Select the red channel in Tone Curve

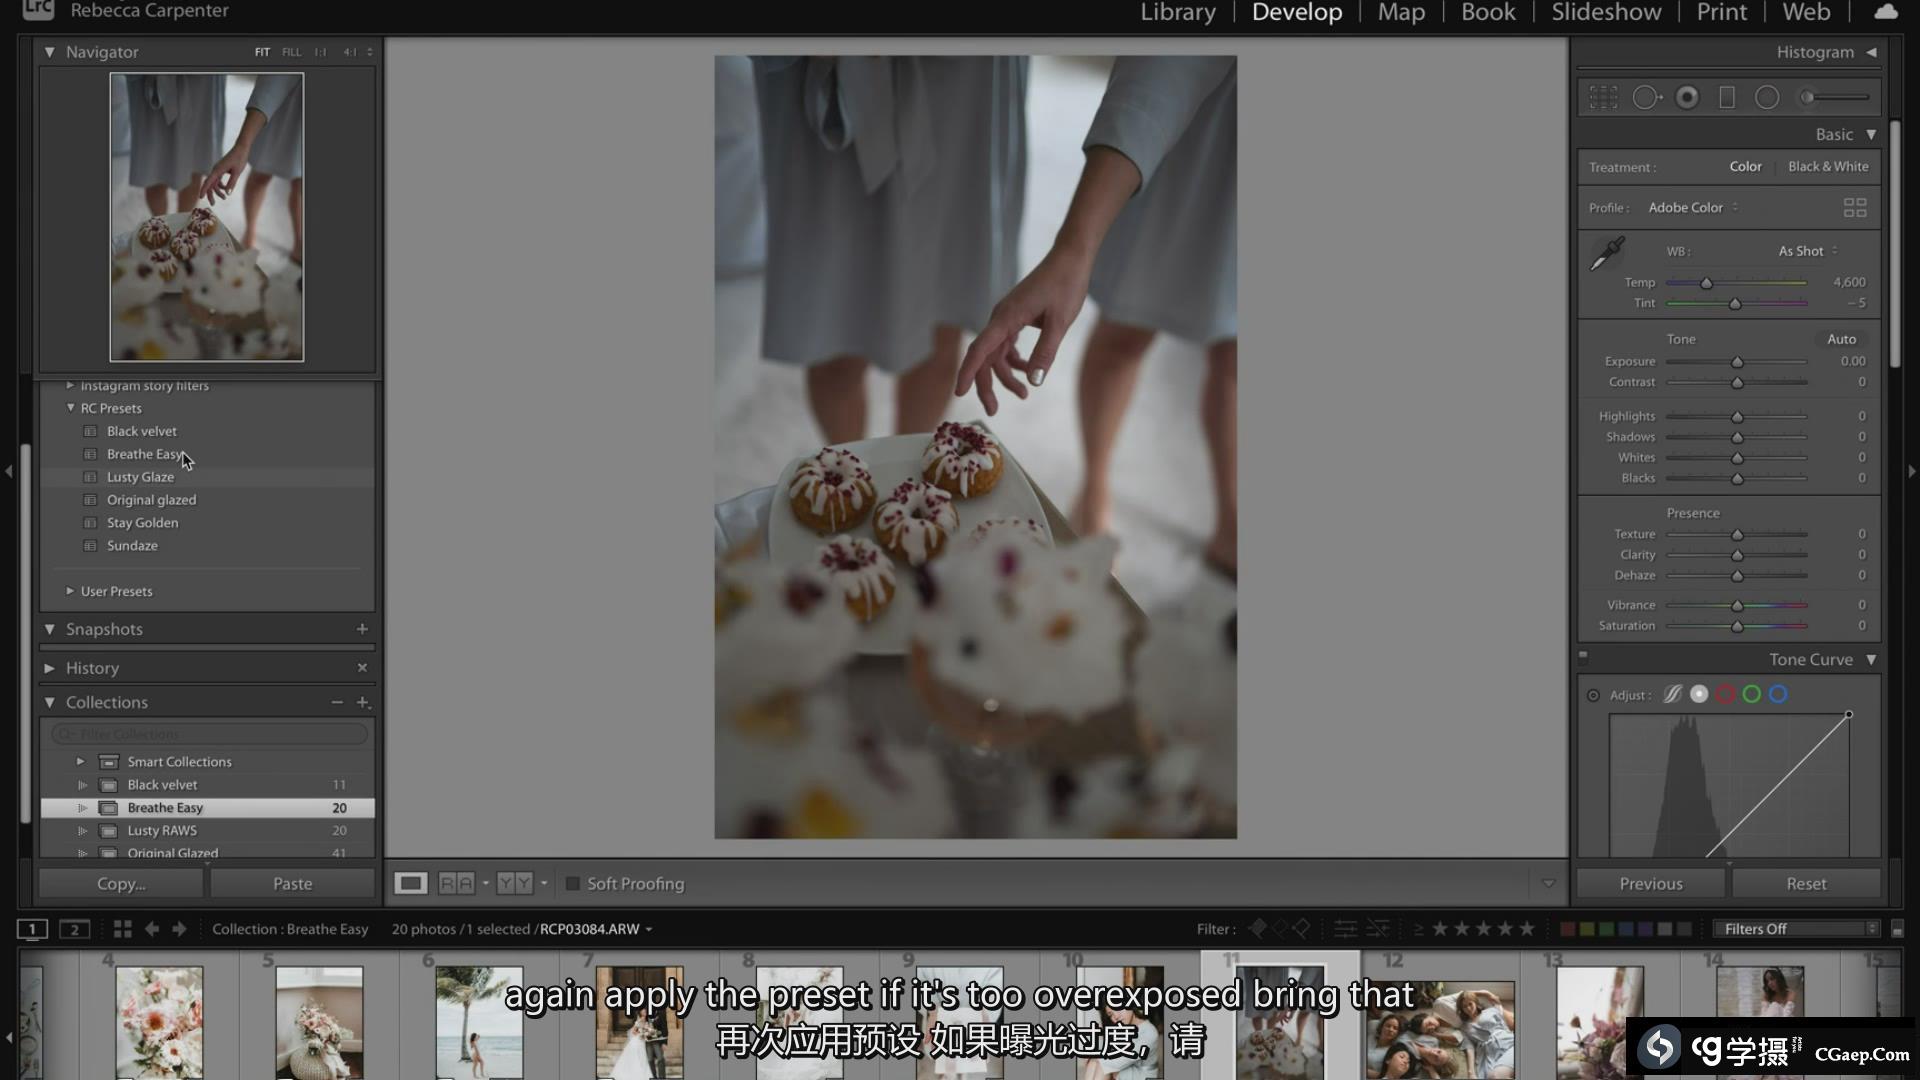(x=1725, y=695)
